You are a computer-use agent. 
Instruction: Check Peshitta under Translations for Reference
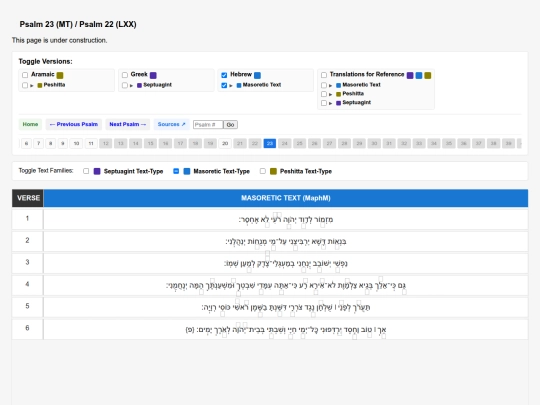(x=324, y=94)
